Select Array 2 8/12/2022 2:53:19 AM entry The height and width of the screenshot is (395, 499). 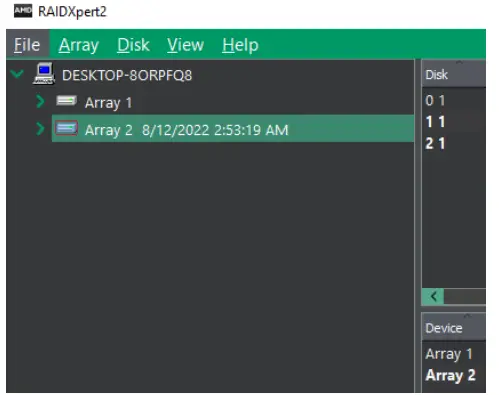click(x=233, y=129)
